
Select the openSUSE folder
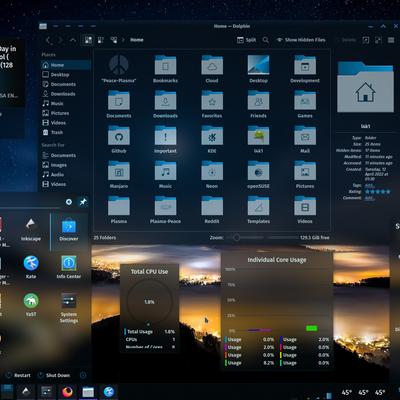[x=258, y=174]
